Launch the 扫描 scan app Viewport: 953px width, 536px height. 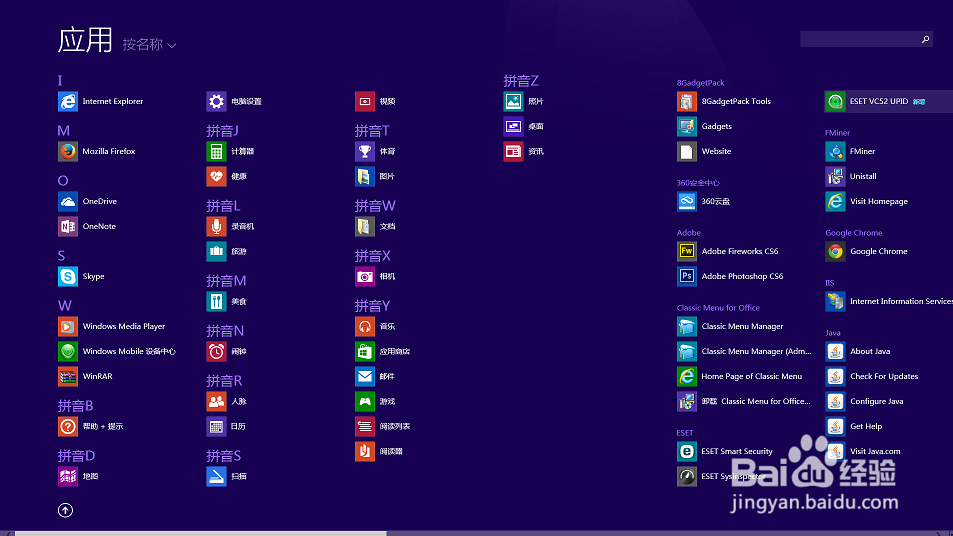click(x=227, y=476)
